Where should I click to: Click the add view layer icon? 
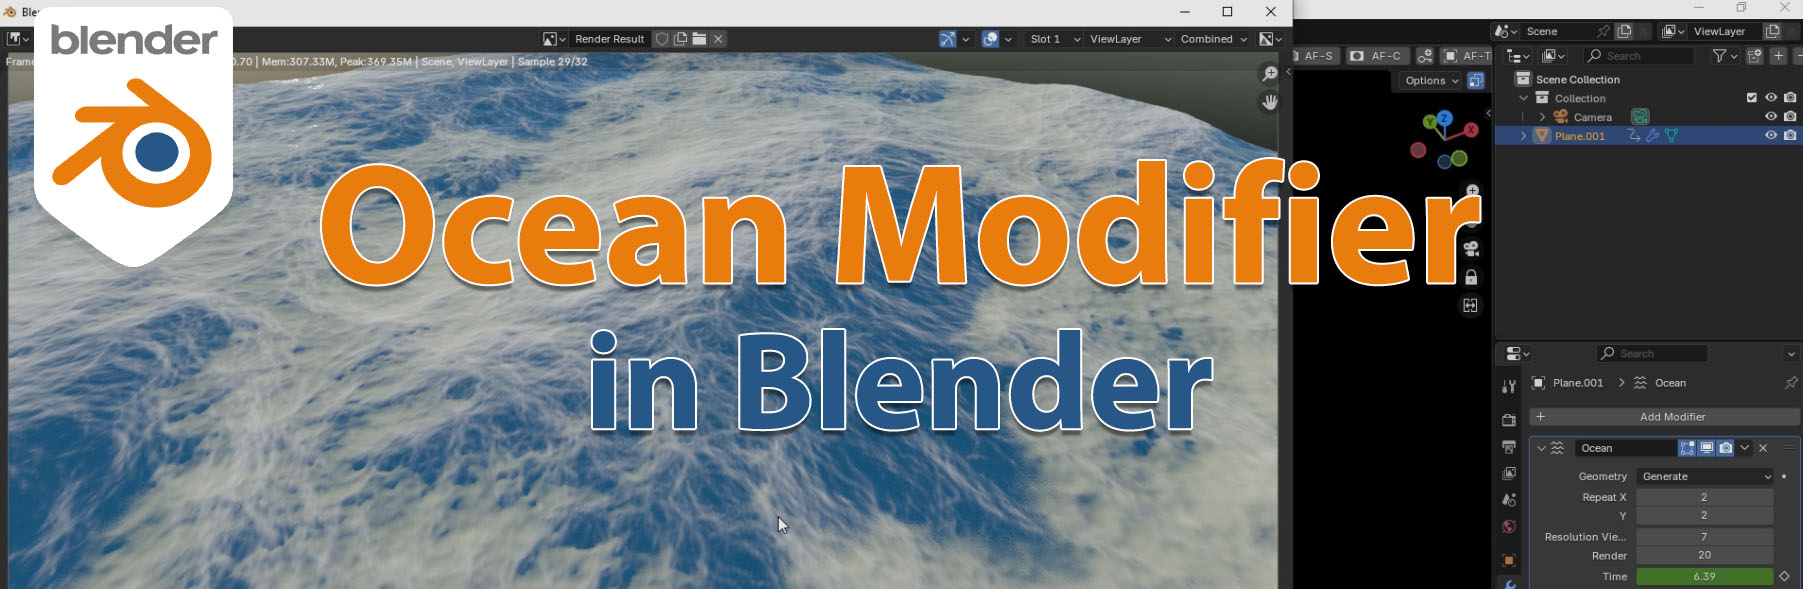pos(1772,31)
